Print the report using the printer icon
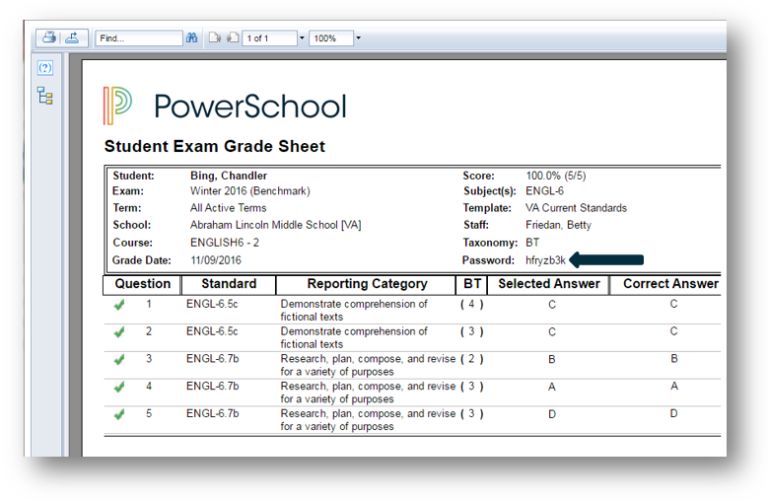This screenshot has height=502, width=768. 48,37
